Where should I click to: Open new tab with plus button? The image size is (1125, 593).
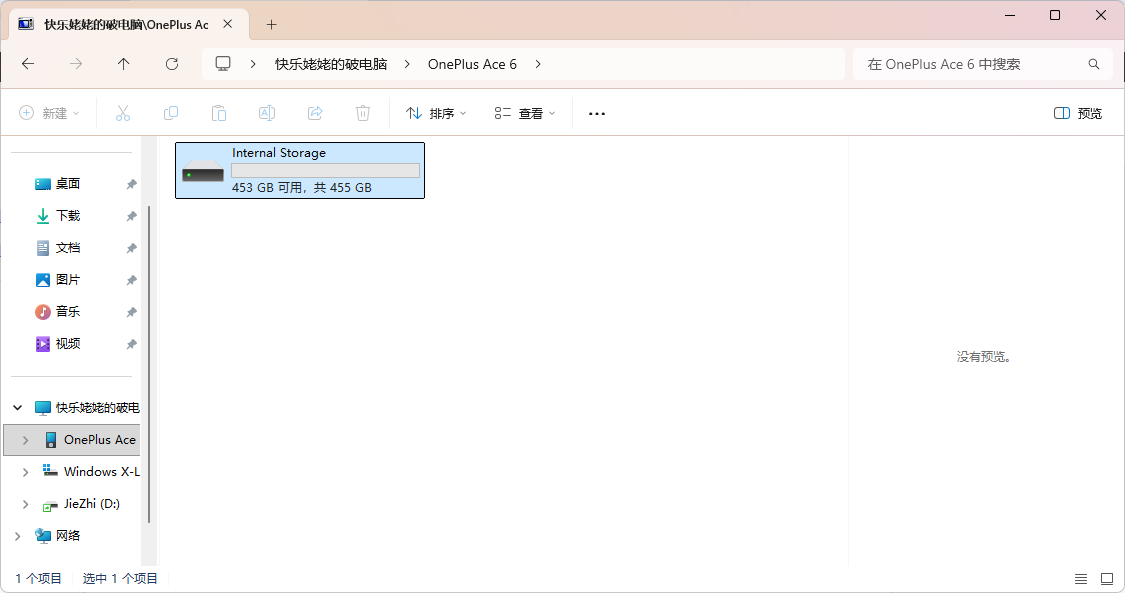[x=271, y=24]
